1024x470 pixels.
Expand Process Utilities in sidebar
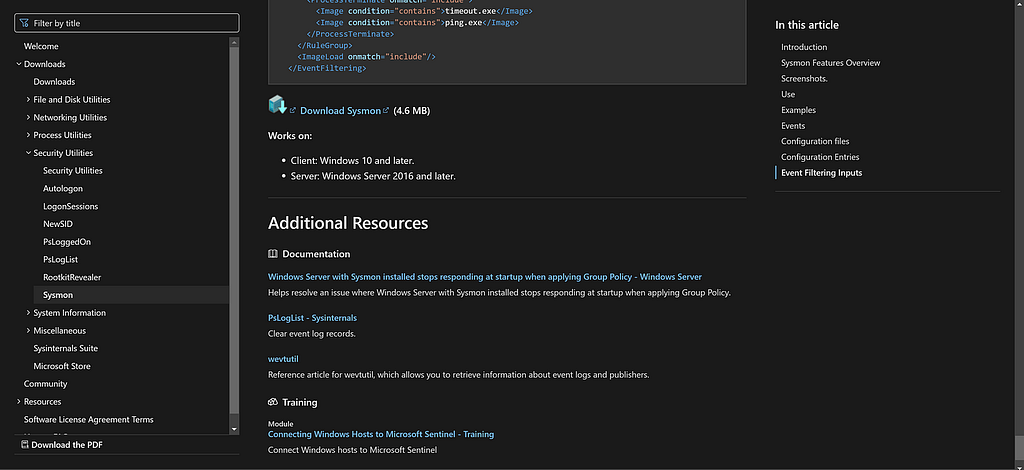click(x=28, y=135)
